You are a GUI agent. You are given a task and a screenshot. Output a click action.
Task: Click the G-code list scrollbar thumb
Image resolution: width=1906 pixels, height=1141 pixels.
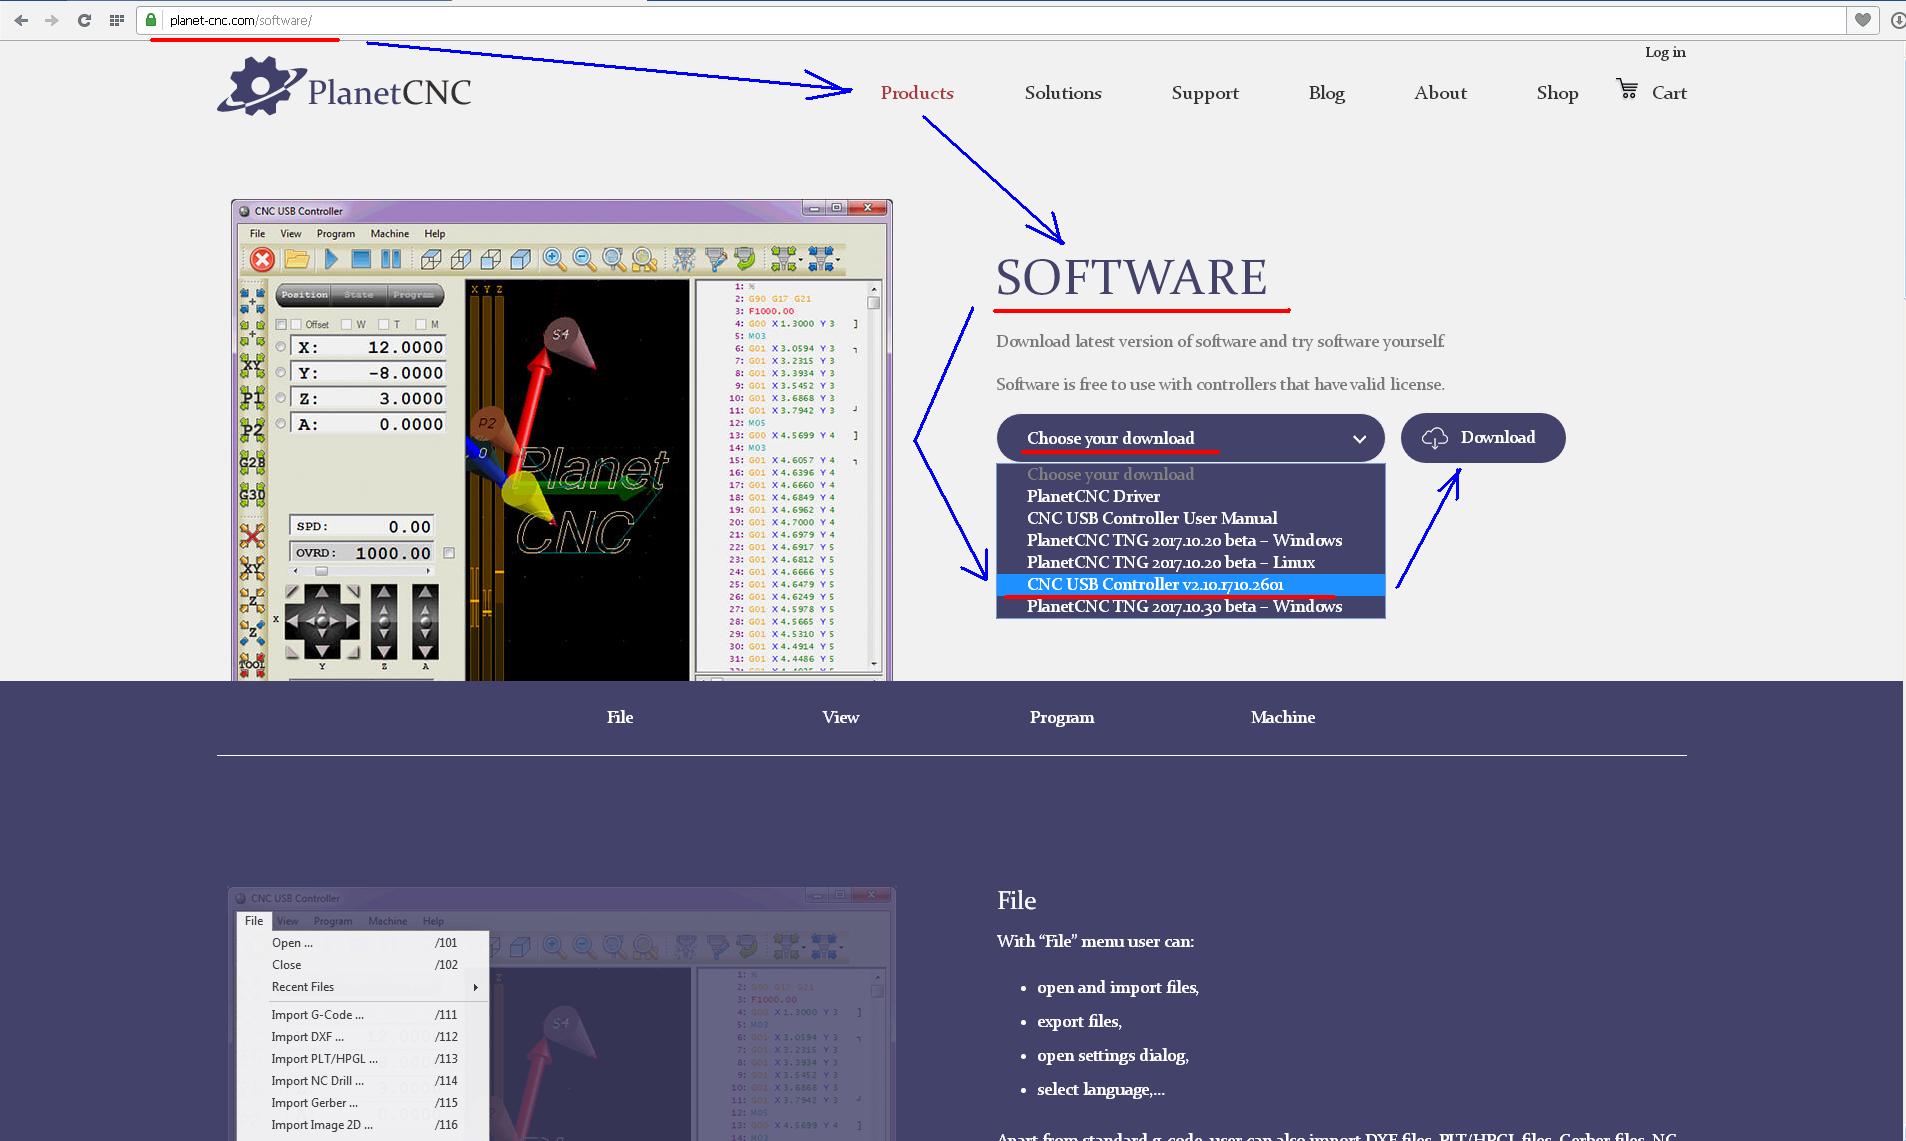(874, 302)
